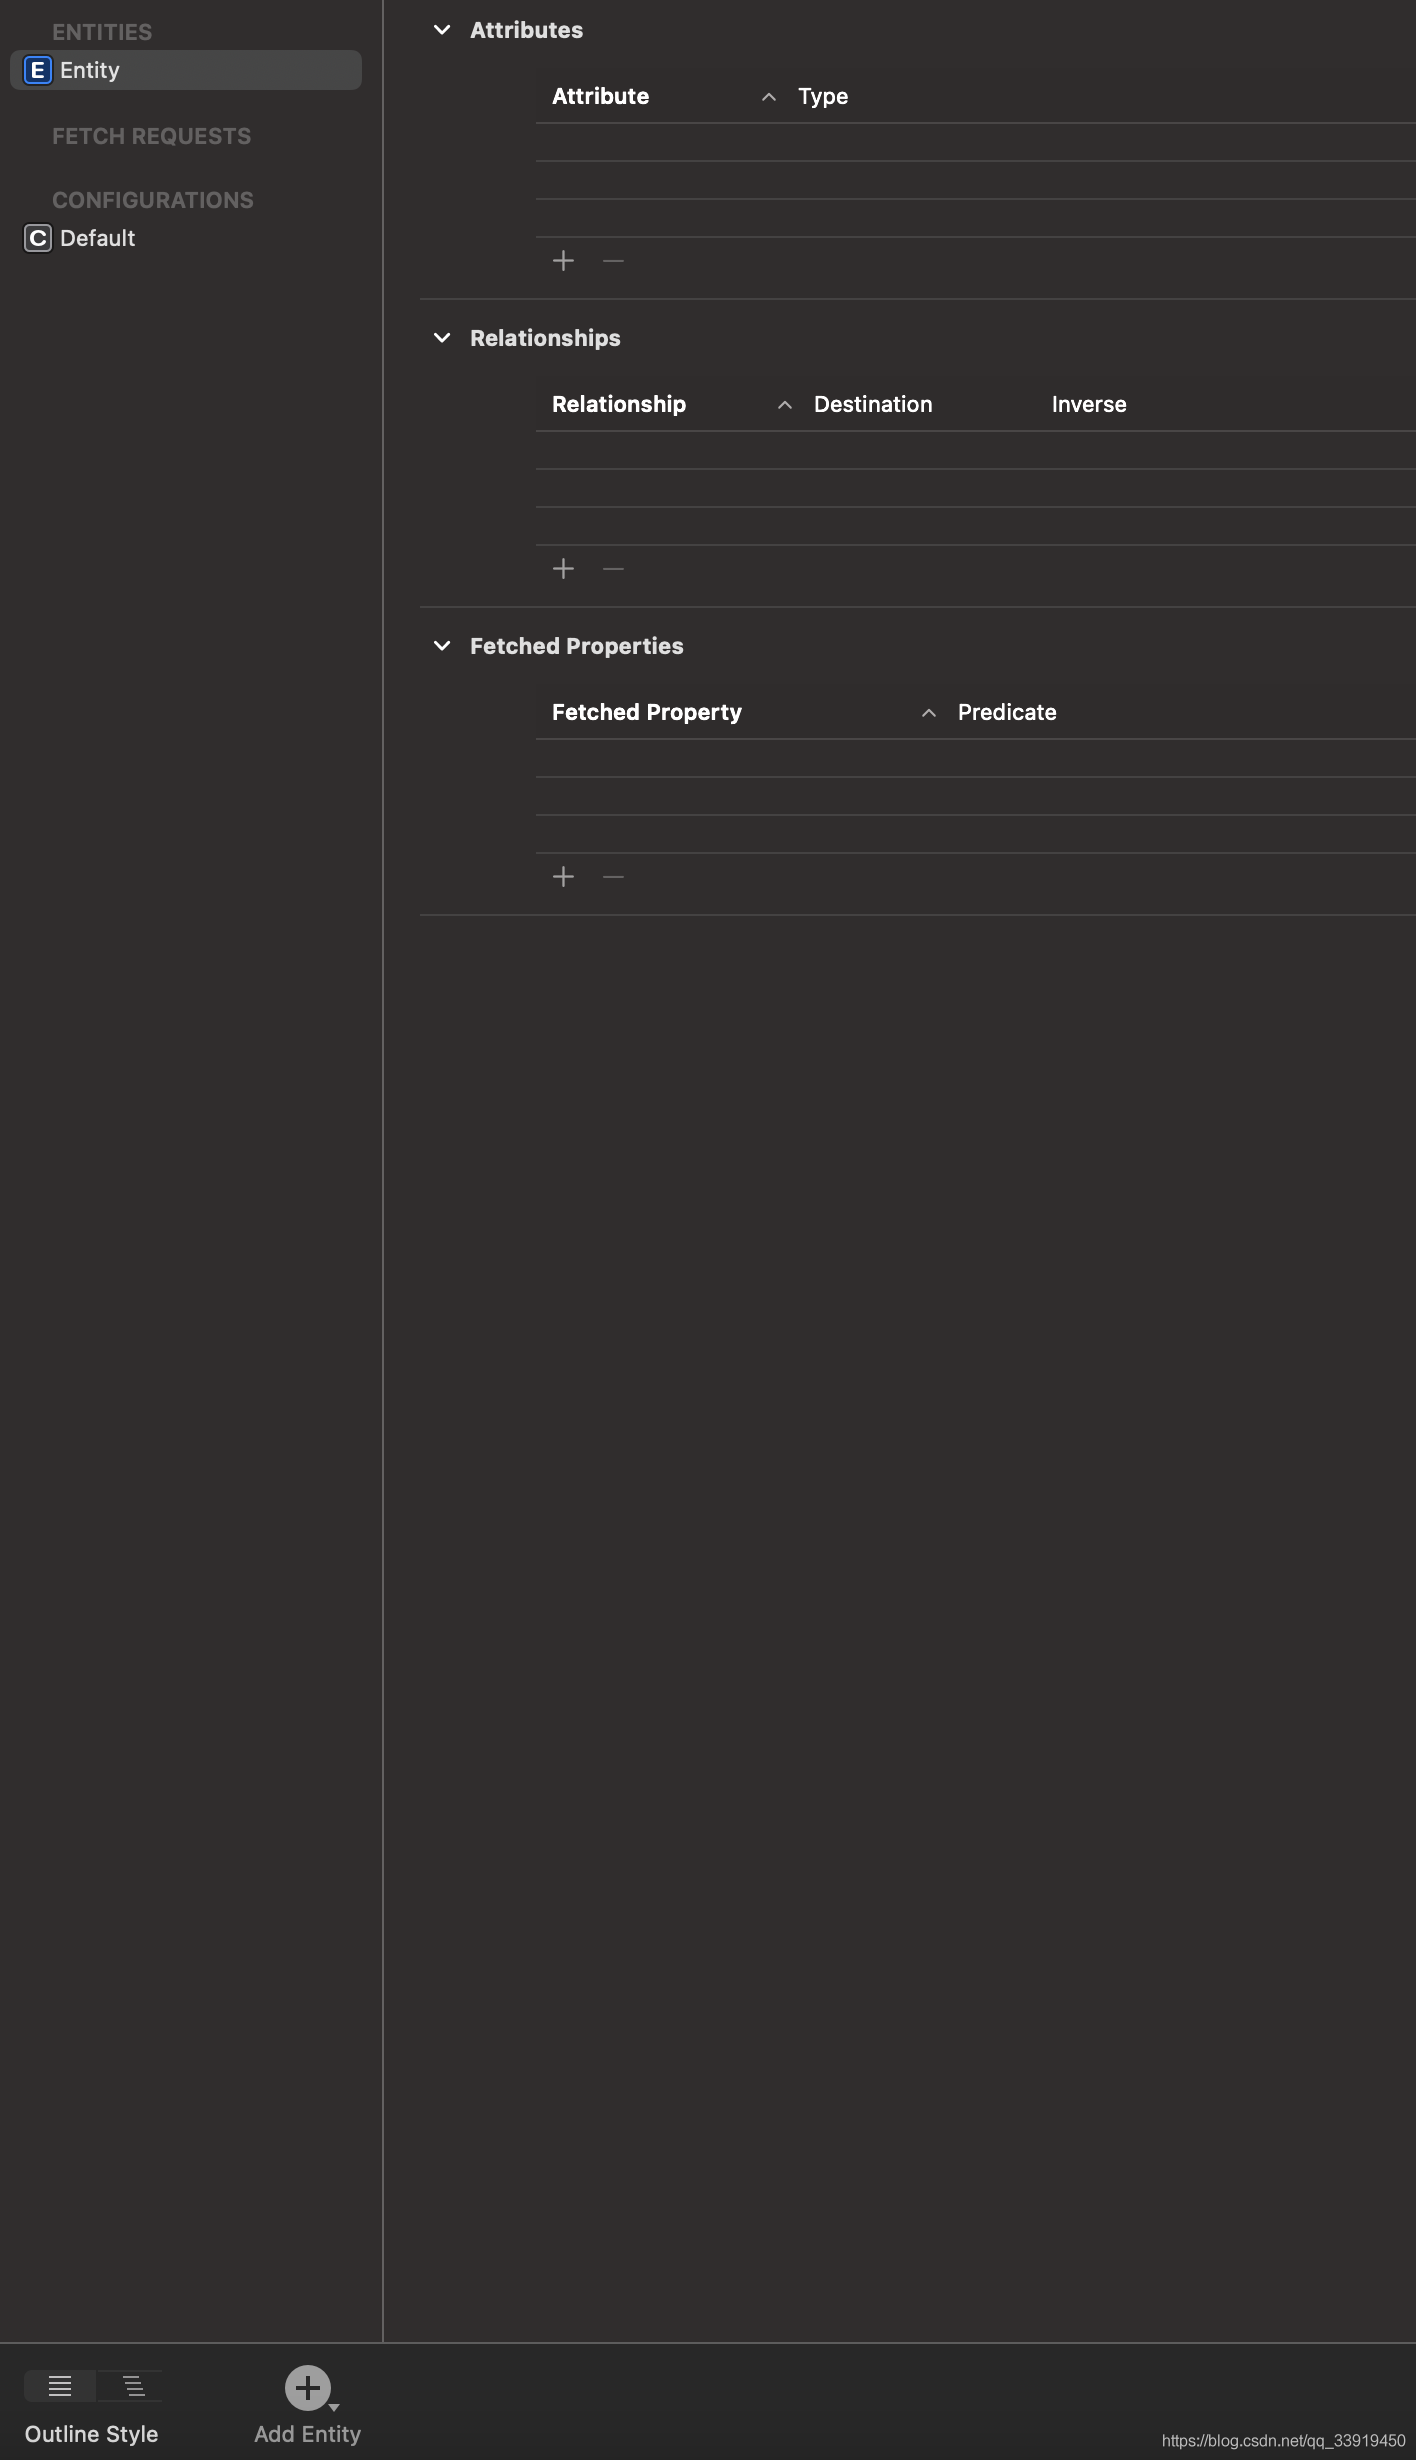Click the Entities section header
This screenshot has width=1416, height=2460.
[x=102, y=32]
